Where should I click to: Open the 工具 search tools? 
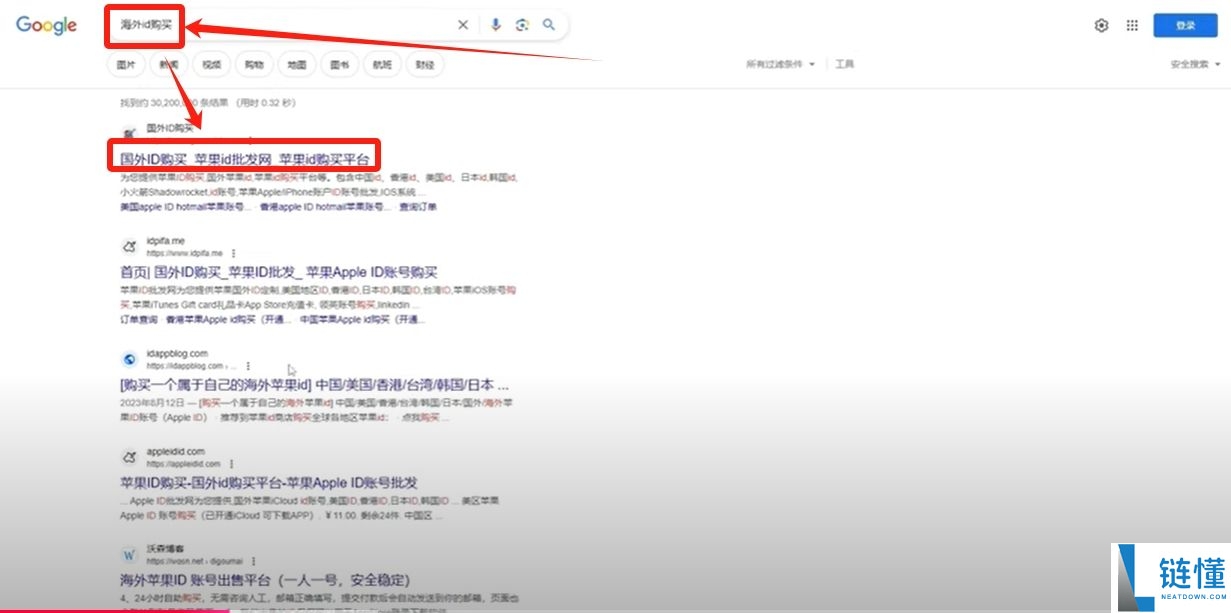(845, 64)
